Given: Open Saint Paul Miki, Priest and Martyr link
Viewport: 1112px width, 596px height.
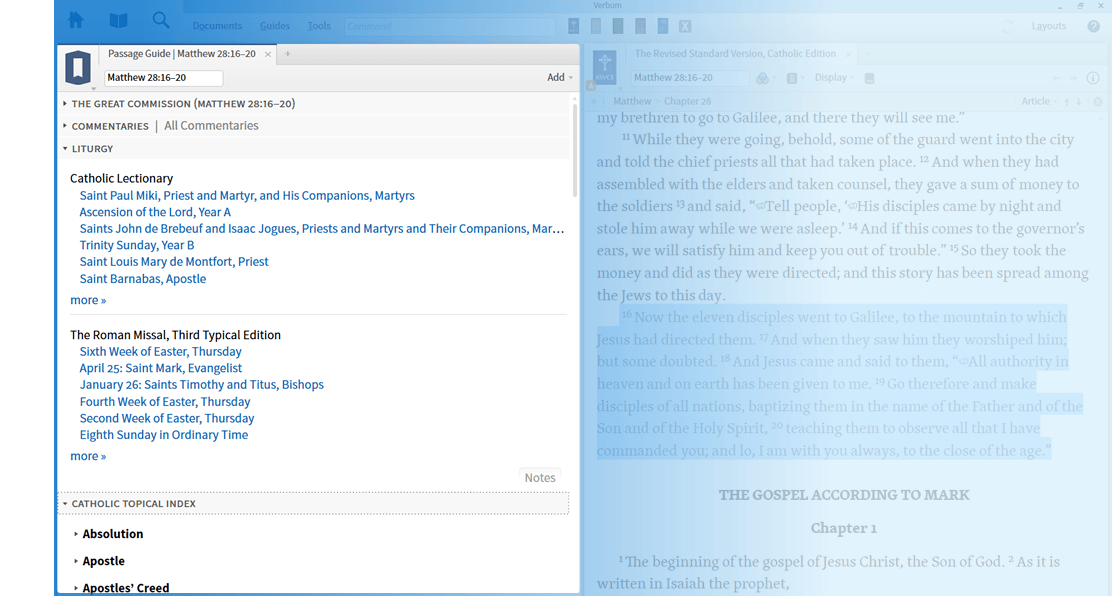Looking at the screenshot, I should coord(247,196).
